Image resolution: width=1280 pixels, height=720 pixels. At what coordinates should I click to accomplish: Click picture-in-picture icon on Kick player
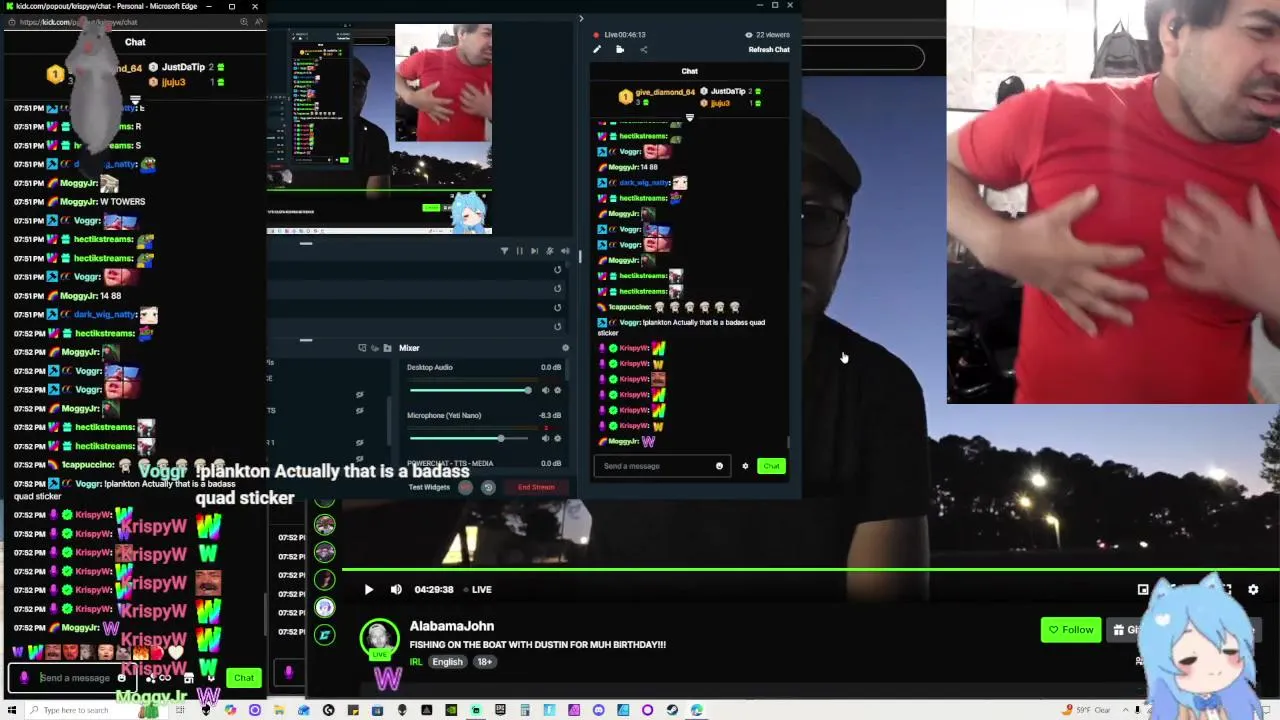tap(1143, 590)
